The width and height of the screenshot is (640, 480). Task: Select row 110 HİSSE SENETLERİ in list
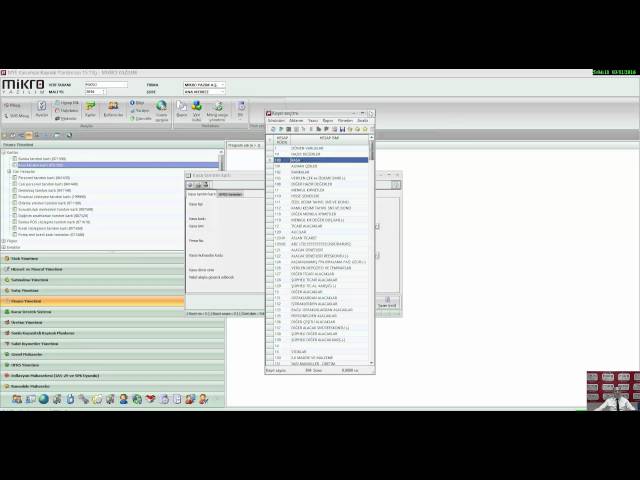[321, 196]
